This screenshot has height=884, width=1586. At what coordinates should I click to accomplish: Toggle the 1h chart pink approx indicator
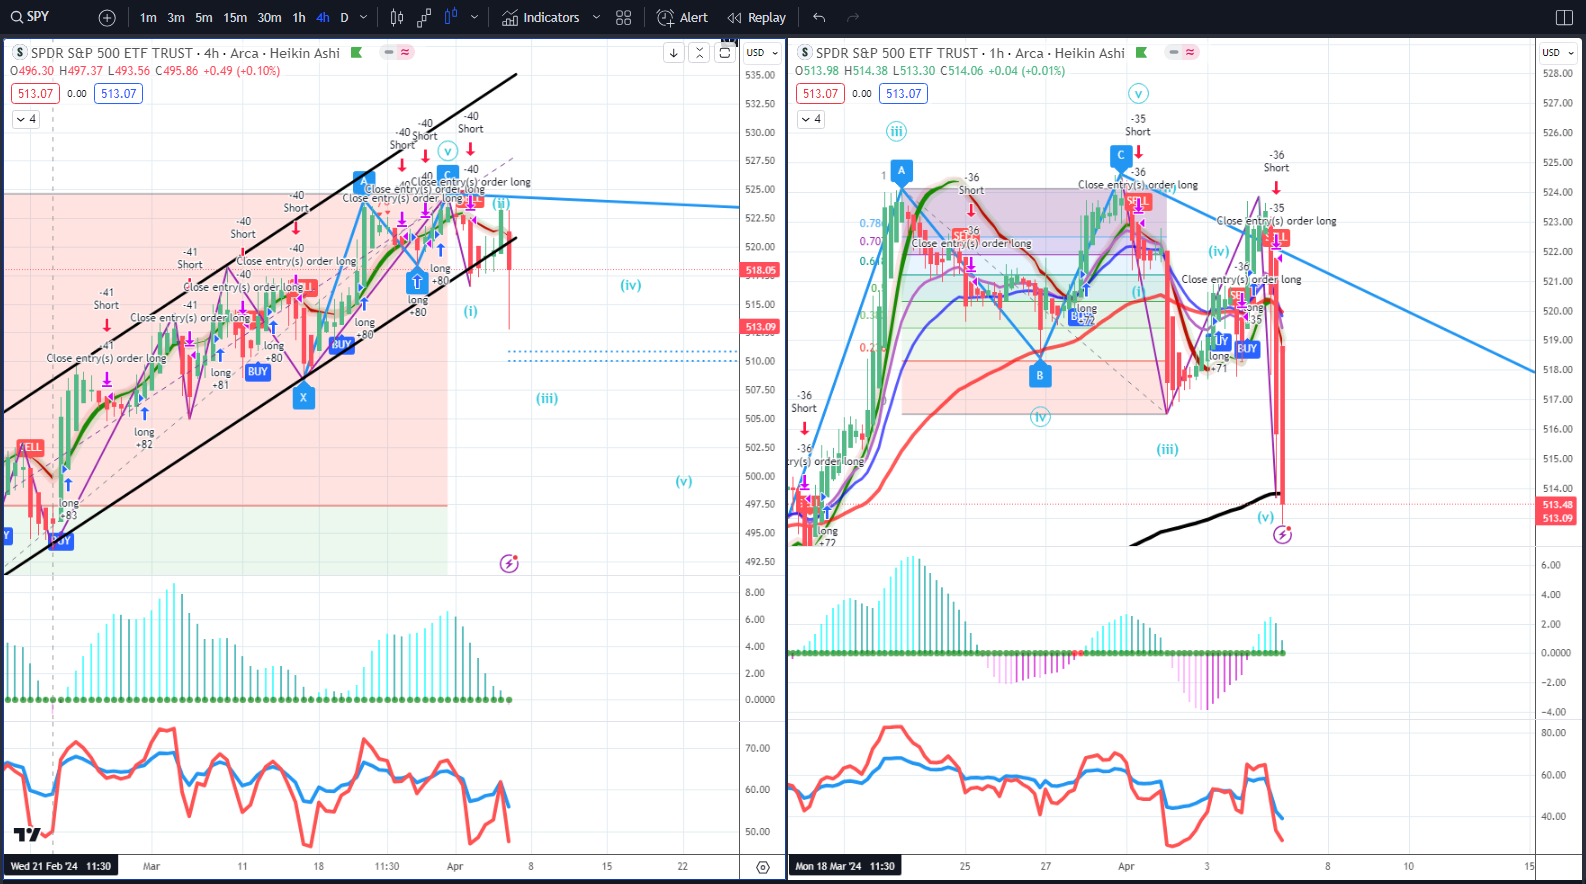click(1190, 52)
